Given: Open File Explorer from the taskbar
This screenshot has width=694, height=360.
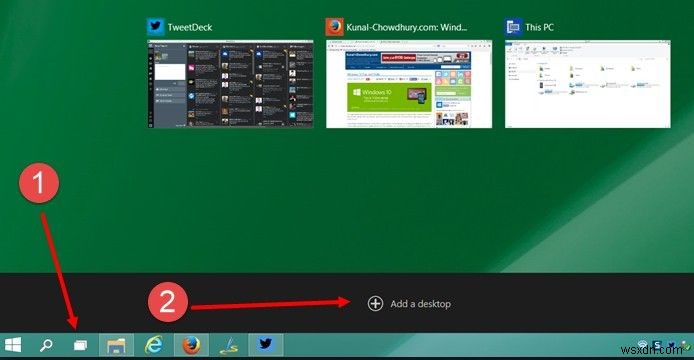Looking at the screenshot, I should tap(116, 345).
